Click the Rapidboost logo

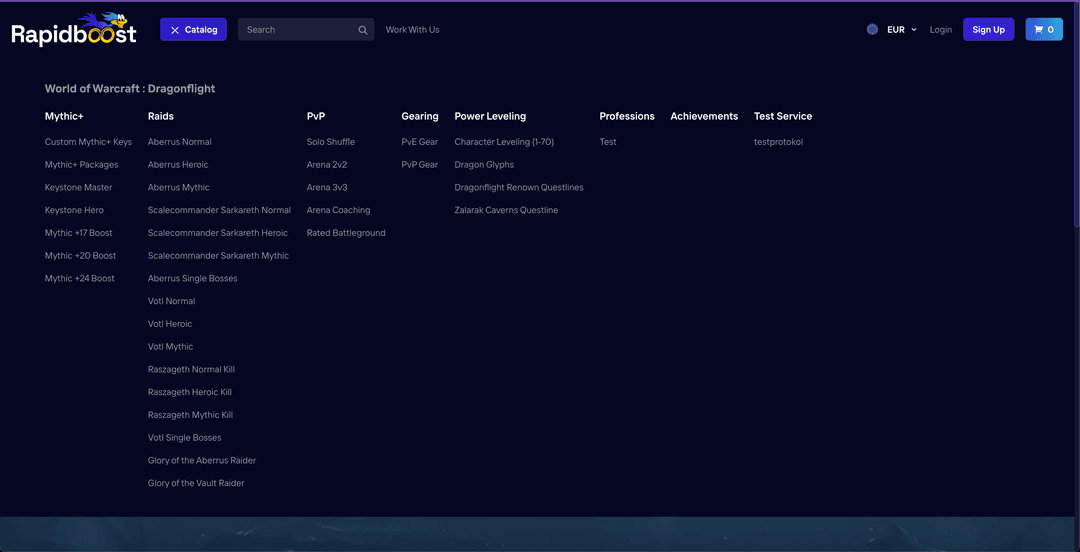point(73,30)
